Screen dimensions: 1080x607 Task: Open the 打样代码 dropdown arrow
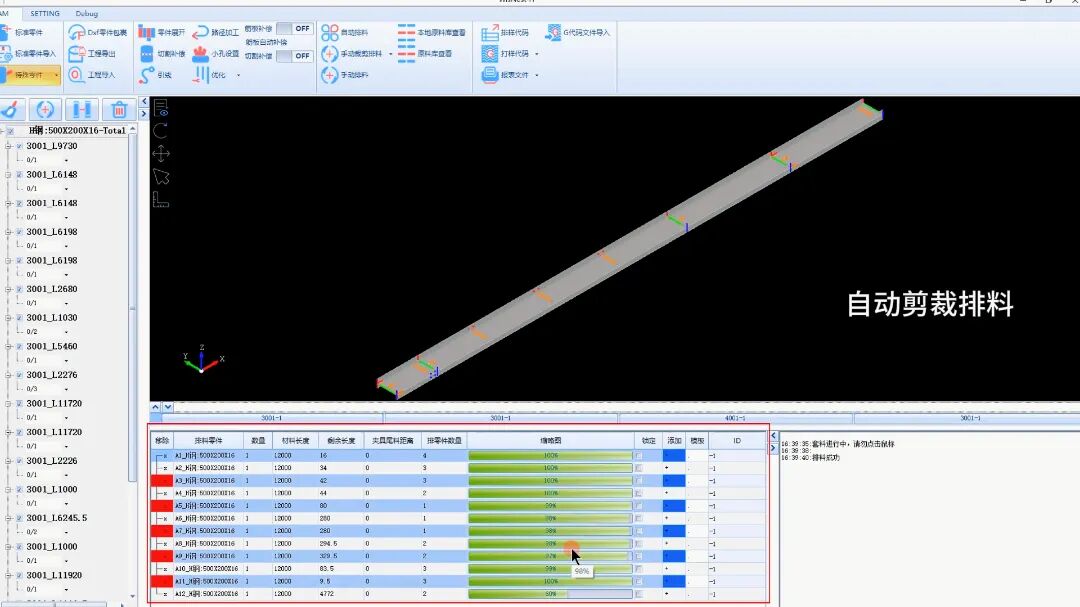click(x=537, y=54)
